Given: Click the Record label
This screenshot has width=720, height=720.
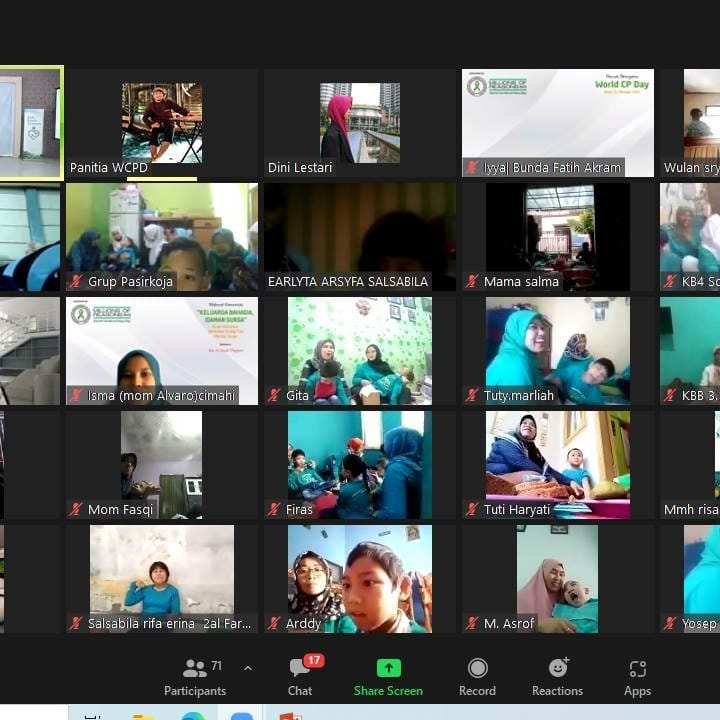Looking at the screenshot, I should point(478,691).
